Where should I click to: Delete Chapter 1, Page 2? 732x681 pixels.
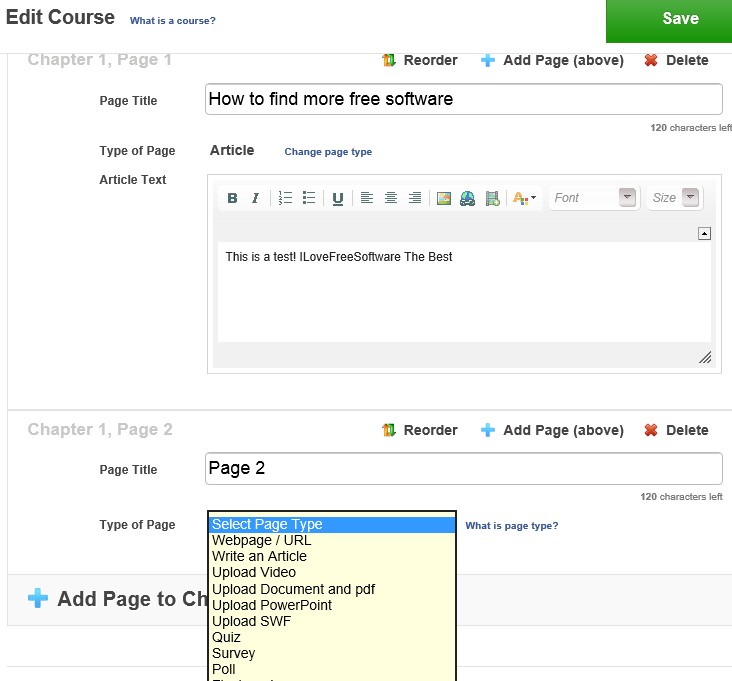click(x=676, y=430)
